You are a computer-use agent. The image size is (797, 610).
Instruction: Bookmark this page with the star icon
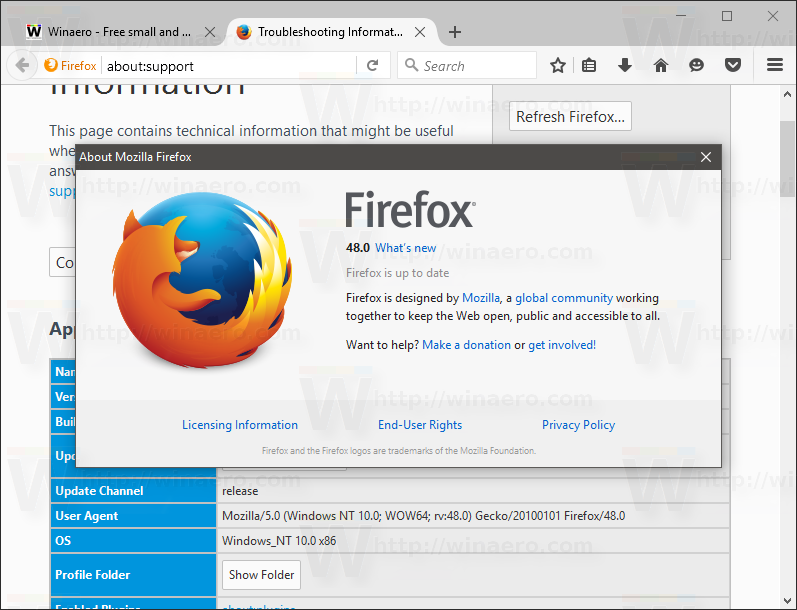[x=558, y=65]
